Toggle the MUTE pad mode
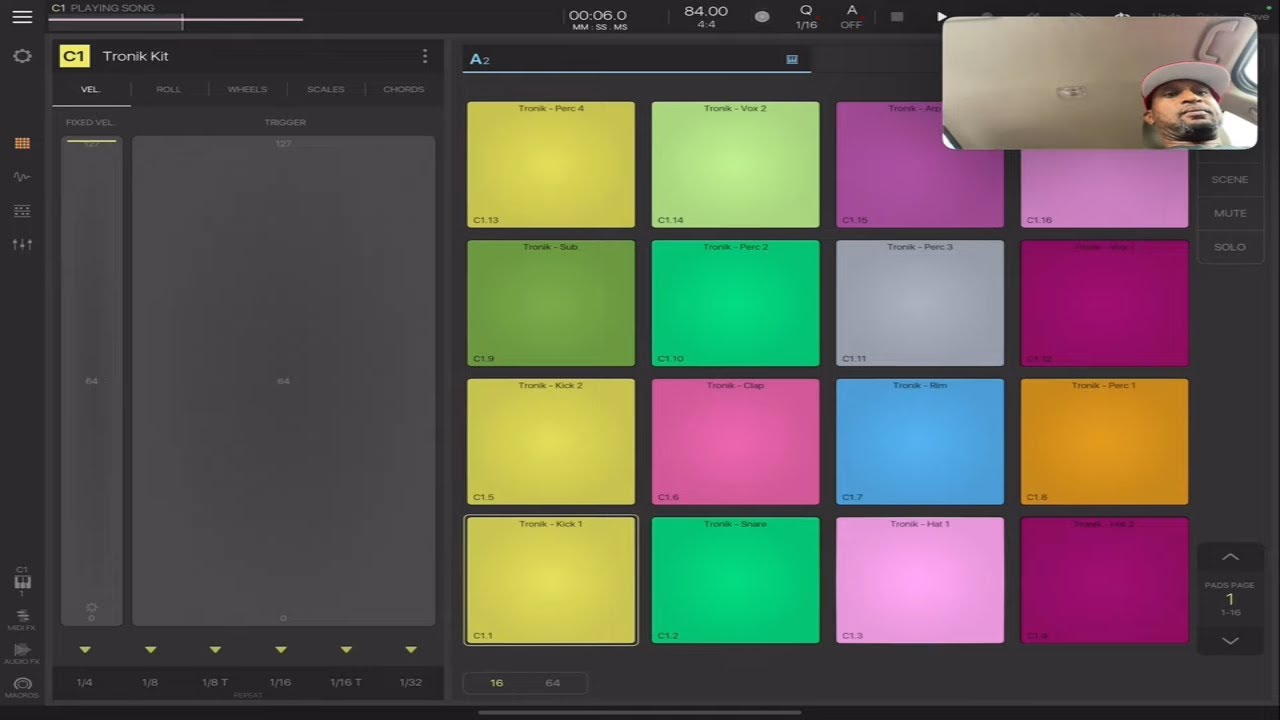Viewport: 1280px width, 720px height. click(x=1229, y=213)
